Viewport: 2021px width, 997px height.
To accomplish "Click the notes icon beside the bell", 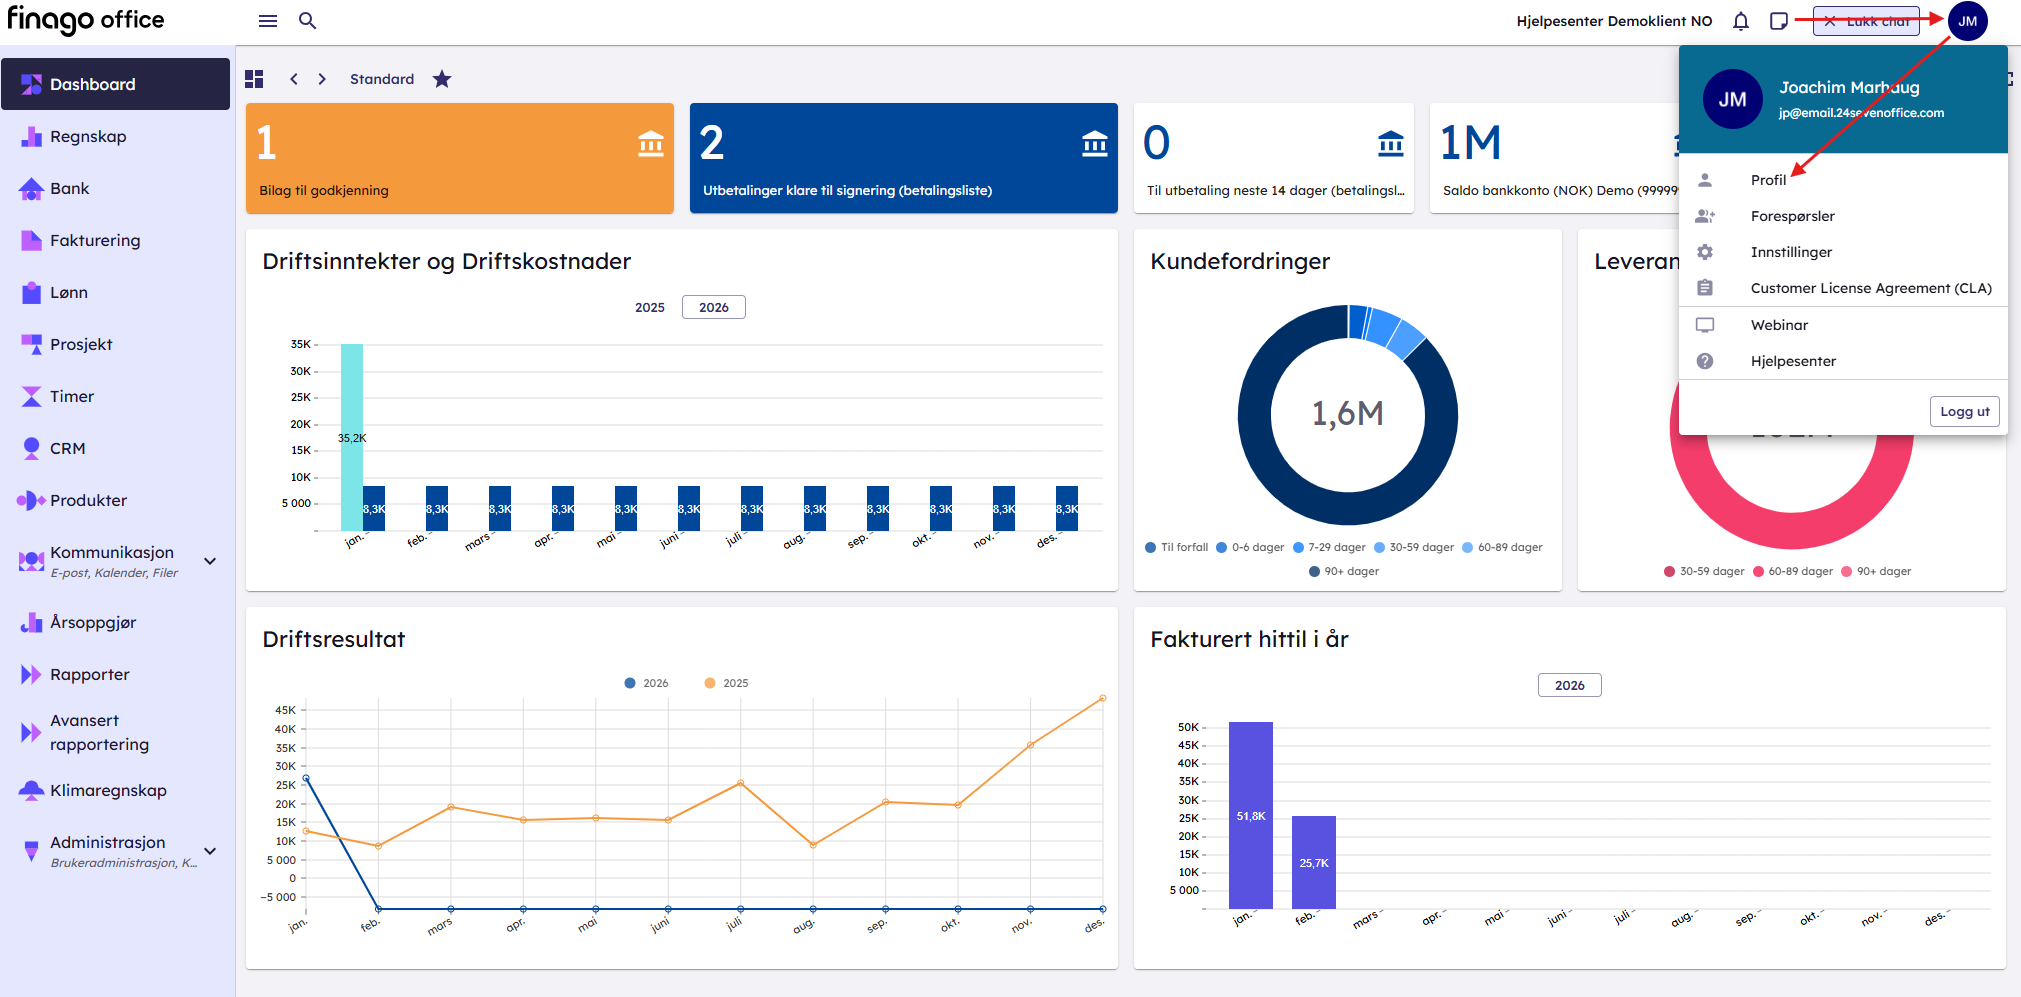I will (1779, 21).
